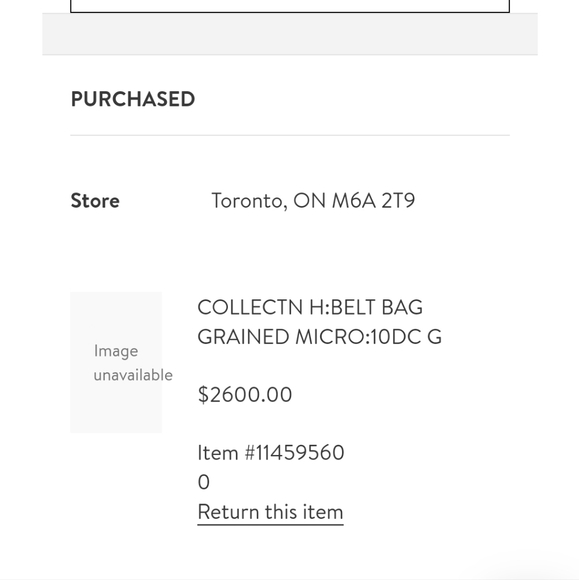
Task: Click the $2600.00 price
Action: coord(245,394)
